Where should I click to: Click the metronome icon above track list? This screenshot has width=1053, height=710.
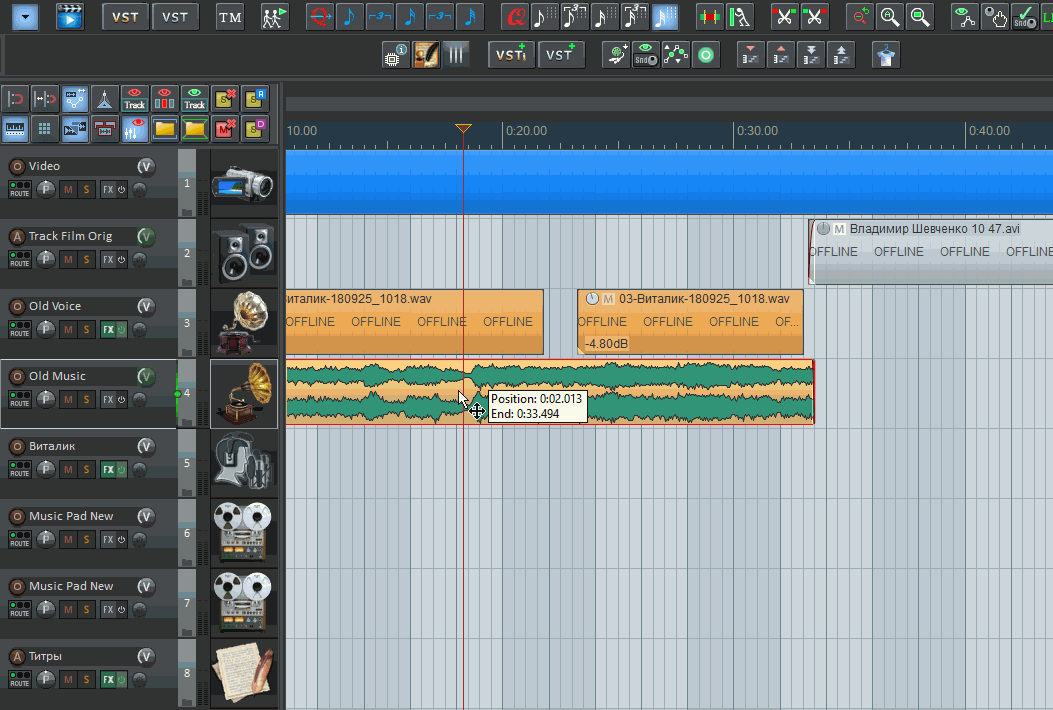pos(105,99)
